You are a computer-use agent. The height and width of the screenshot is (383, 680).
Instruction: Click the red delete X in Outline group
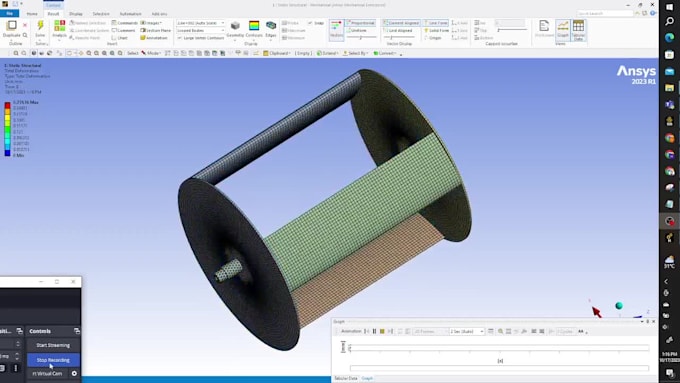[x=25, y=25]
